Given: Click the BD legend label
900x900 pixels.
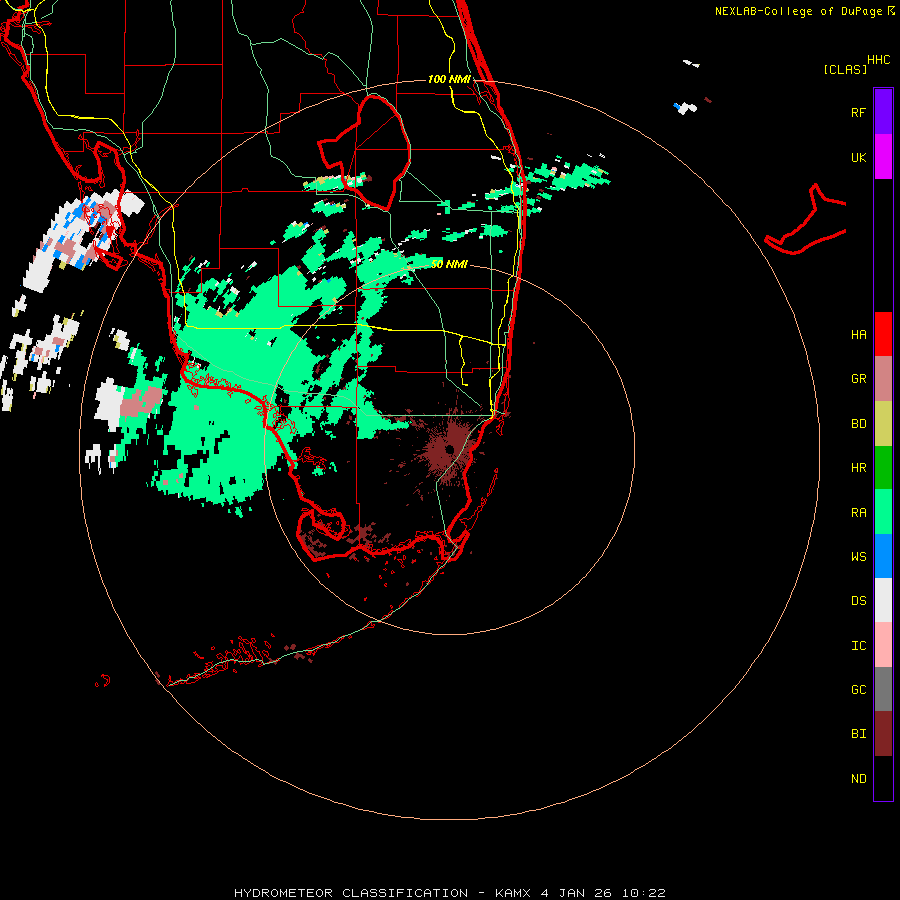Looking at the screenshot, I should coord(858,424).
